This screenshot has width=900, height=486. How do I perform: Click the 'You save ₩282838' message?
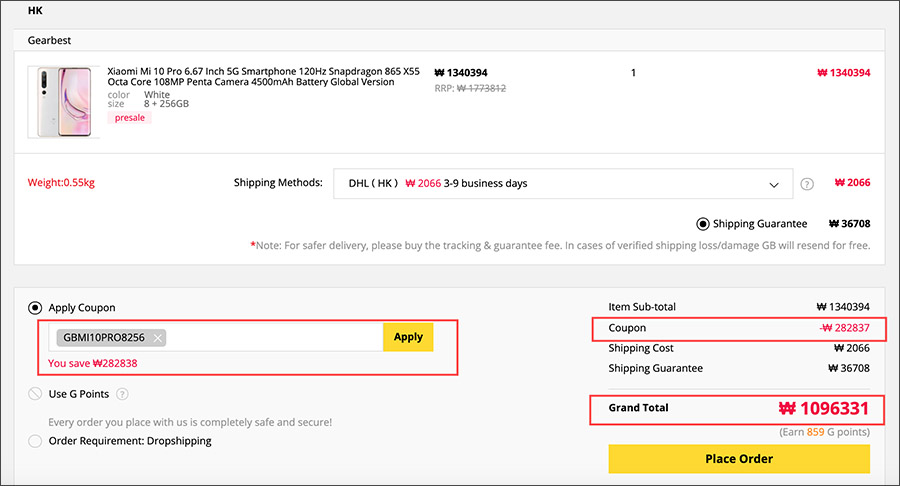[92, 363]
